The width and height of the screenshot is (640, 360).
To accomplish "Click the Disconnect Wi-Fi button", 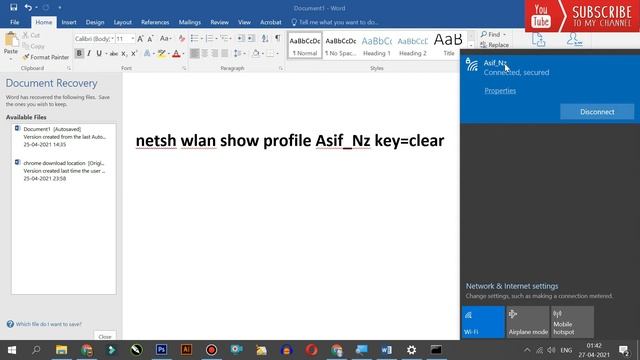I will [597, 111].
